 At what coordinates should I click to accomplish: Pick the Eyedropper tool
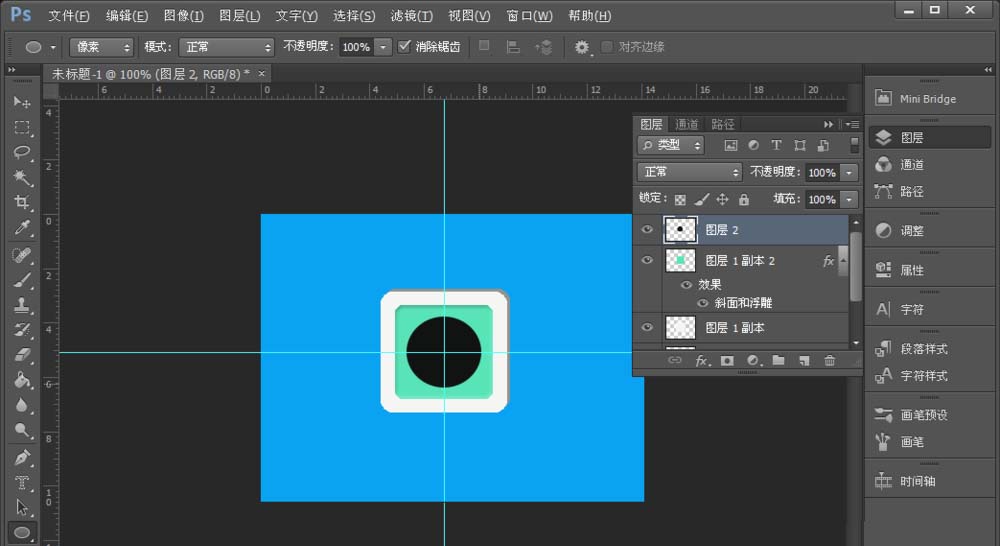(x=22, y=229)
